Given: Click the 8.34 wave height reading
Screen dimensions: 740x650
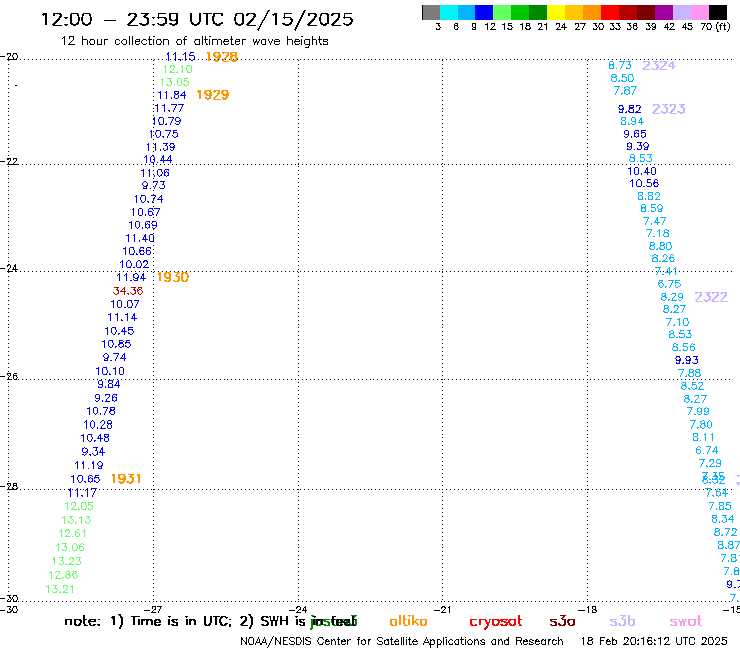Looking at the screenshot, I should (x=723, y=519).
